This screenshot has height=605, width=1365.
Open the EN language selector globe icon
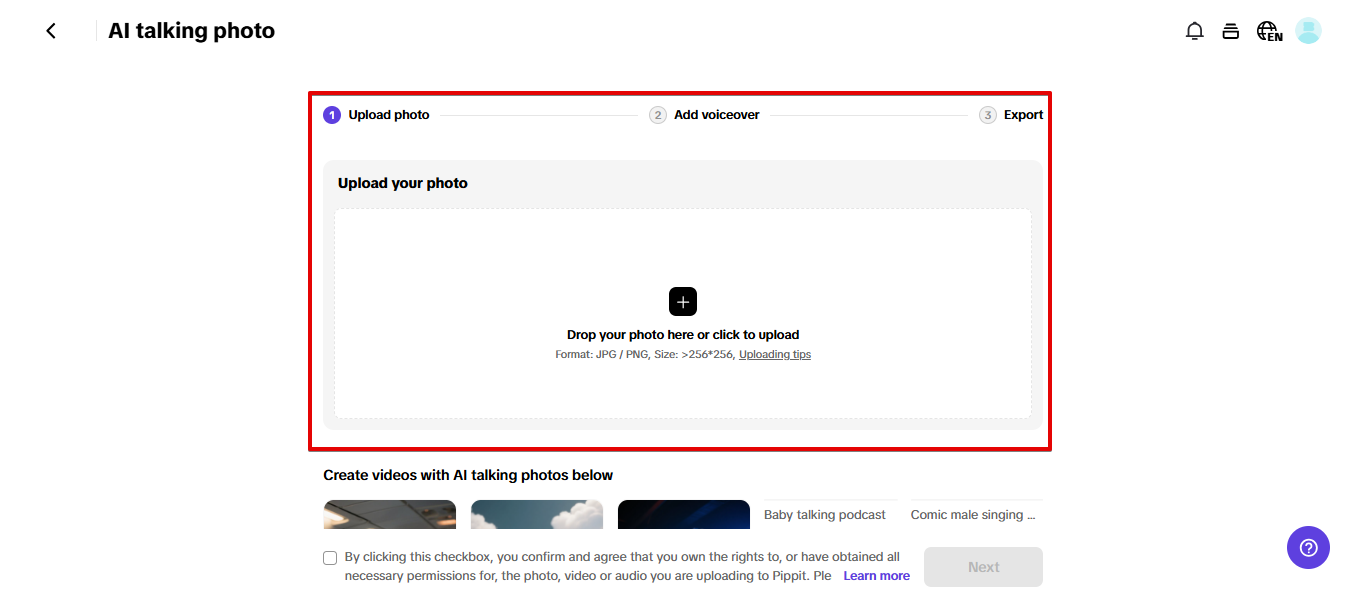point(1267,30)
